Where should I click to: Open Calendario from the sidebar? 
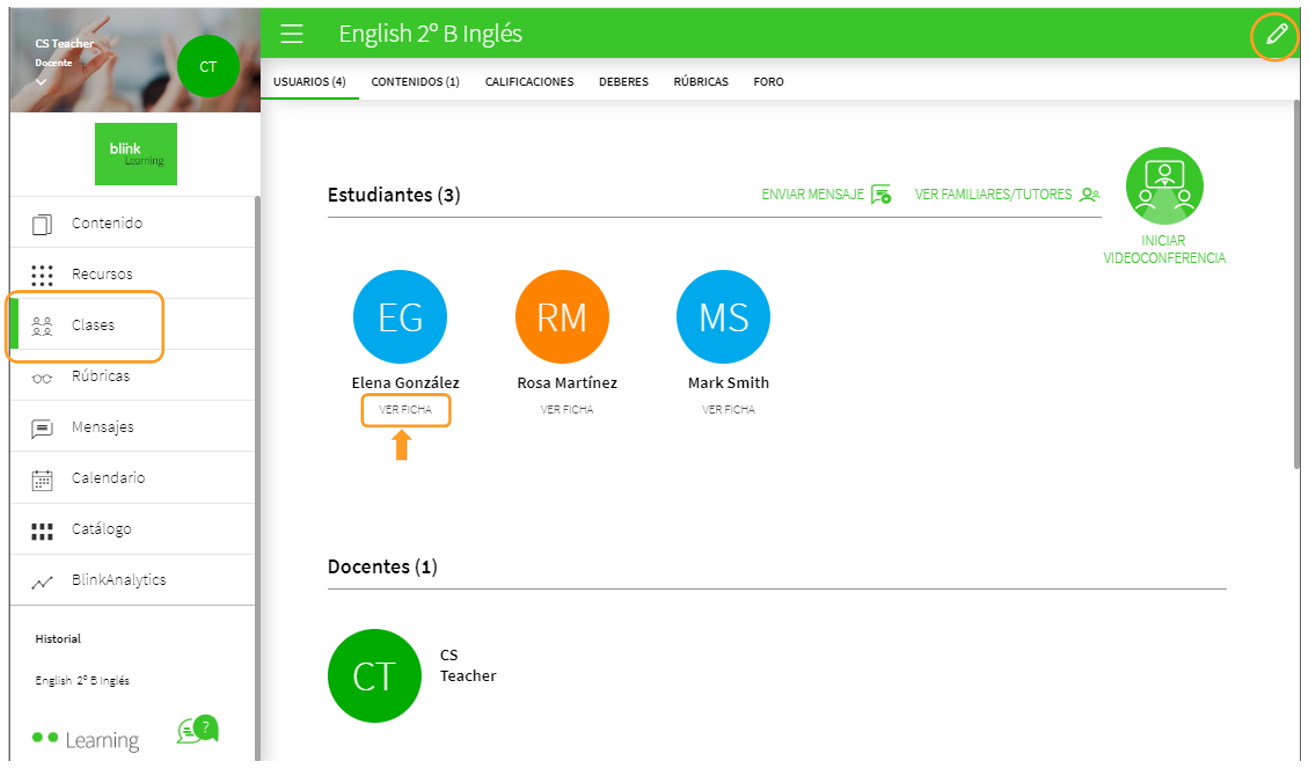pyautogui.click(x=107, y=478)
